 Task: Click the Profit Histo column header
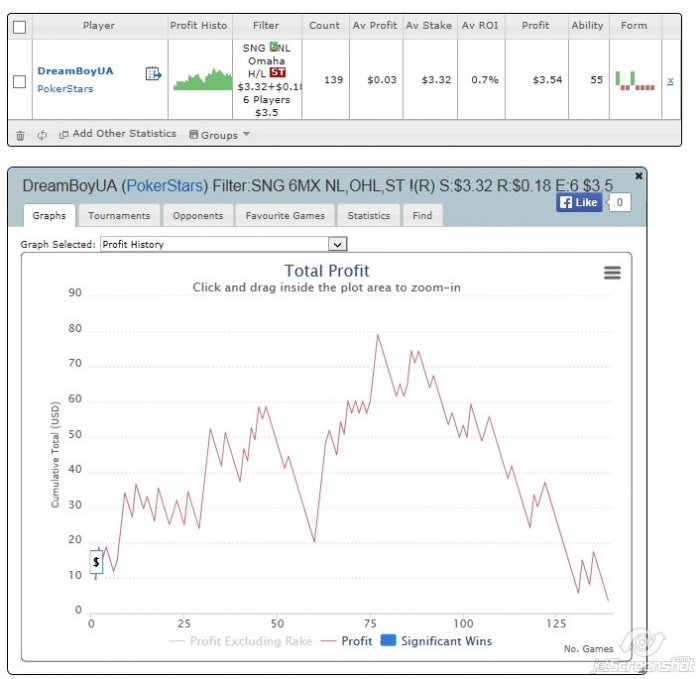(x=199, y=25)
